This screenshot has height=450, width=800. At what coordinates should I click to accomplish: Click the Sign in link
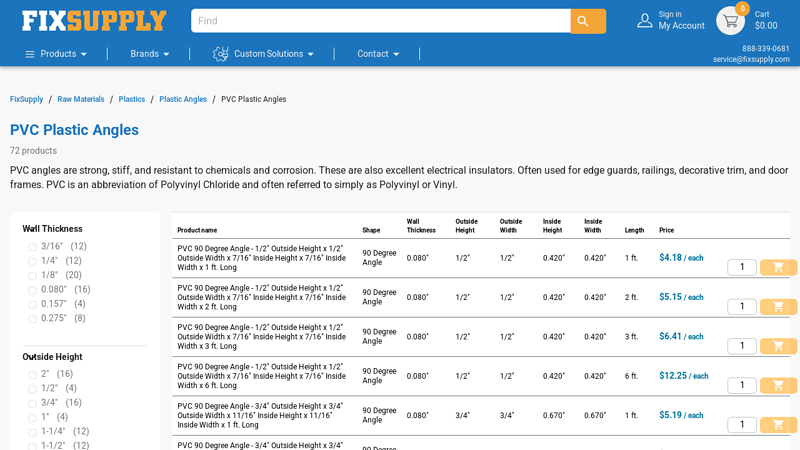670,14
